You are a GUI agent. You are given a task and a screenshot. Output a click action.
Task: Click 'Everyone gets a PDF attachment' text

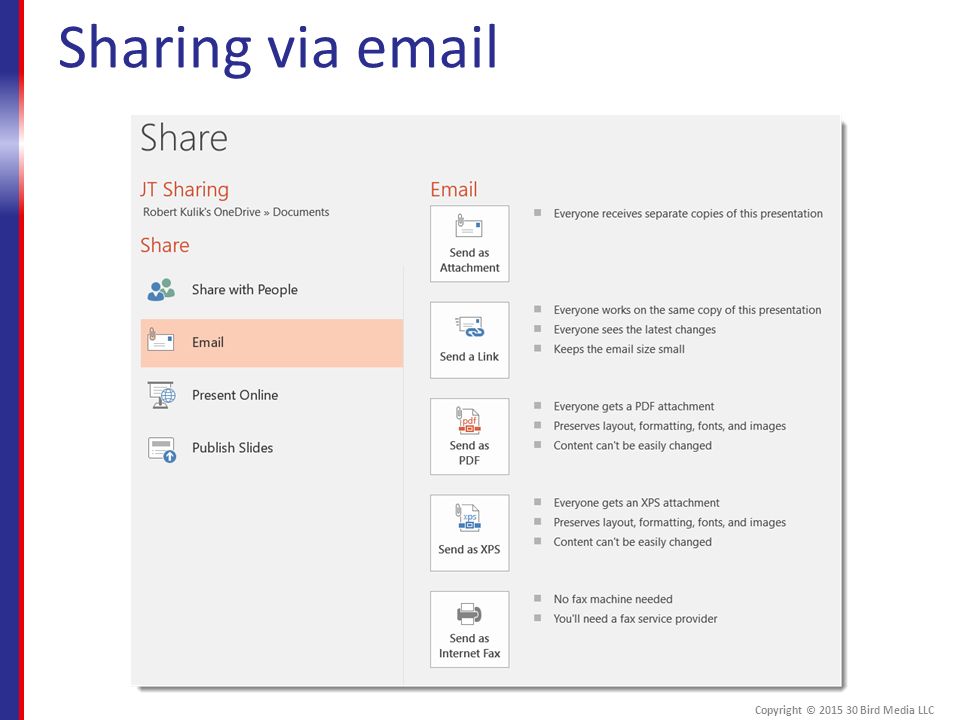click(634, 407)
